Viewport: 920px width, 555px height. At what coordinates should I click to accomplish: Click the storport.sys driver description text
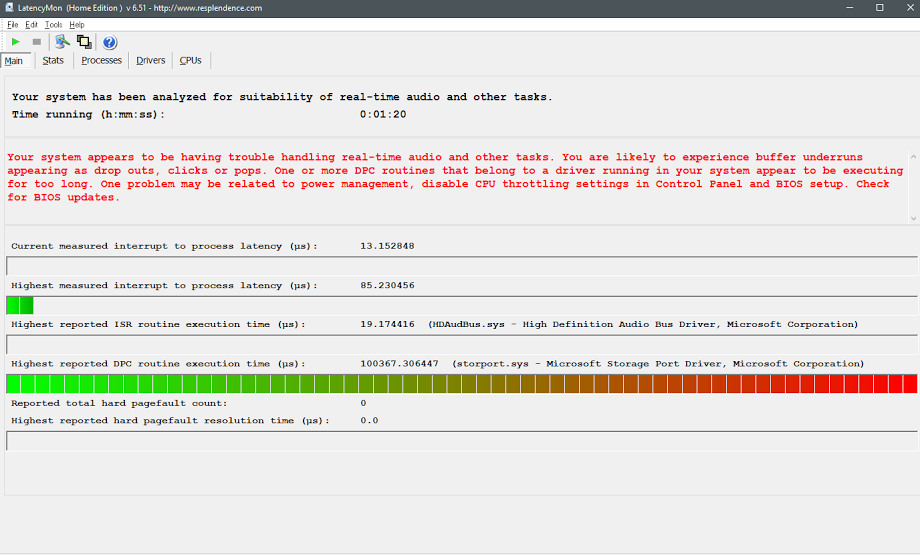(658, 364)
